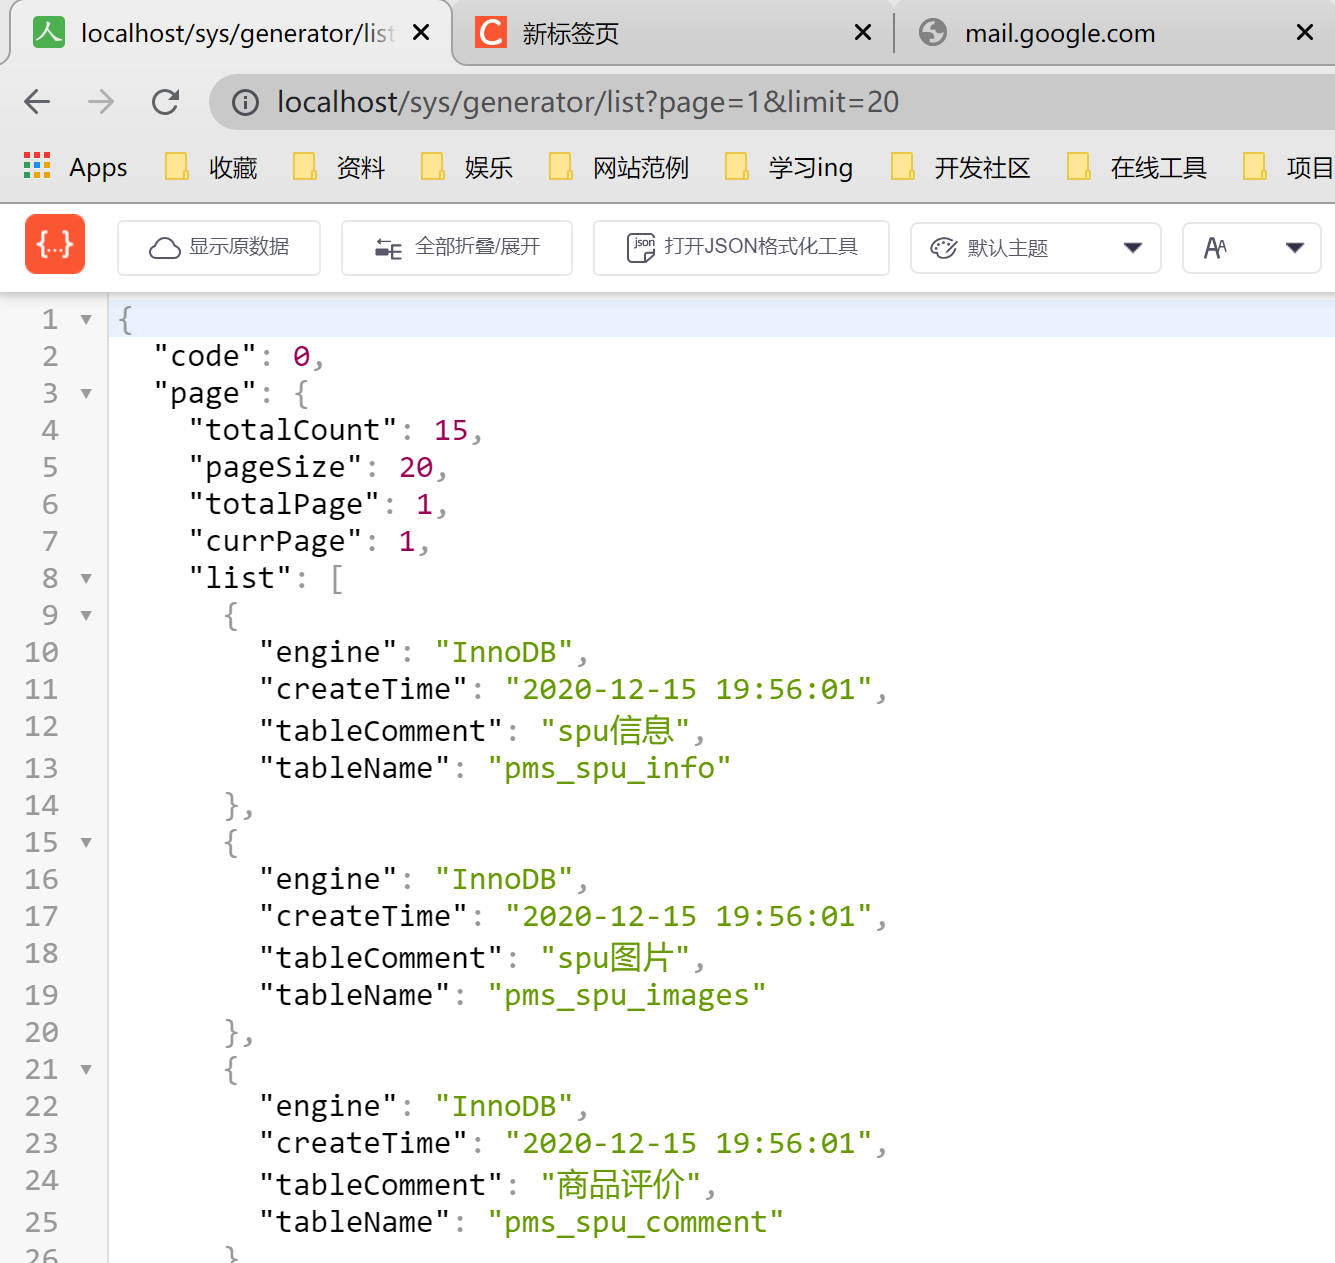Click 打开JSON格式化工具 button
The image size is (1335, 1263).
click(x=741, y=247)
